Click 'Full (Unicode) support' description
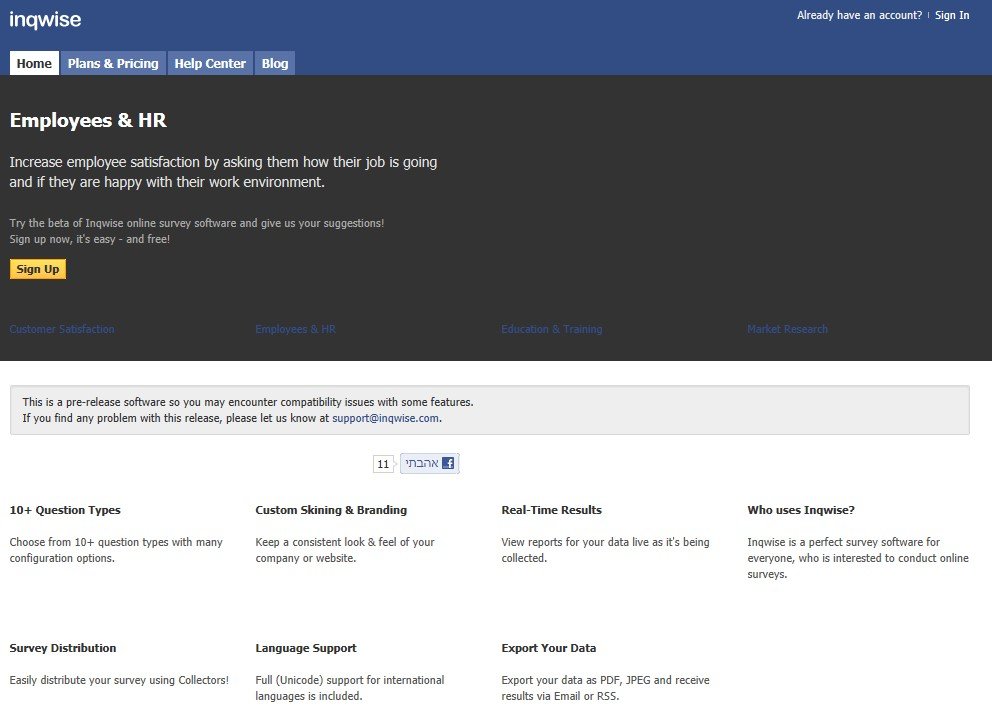 pos(350,688)
